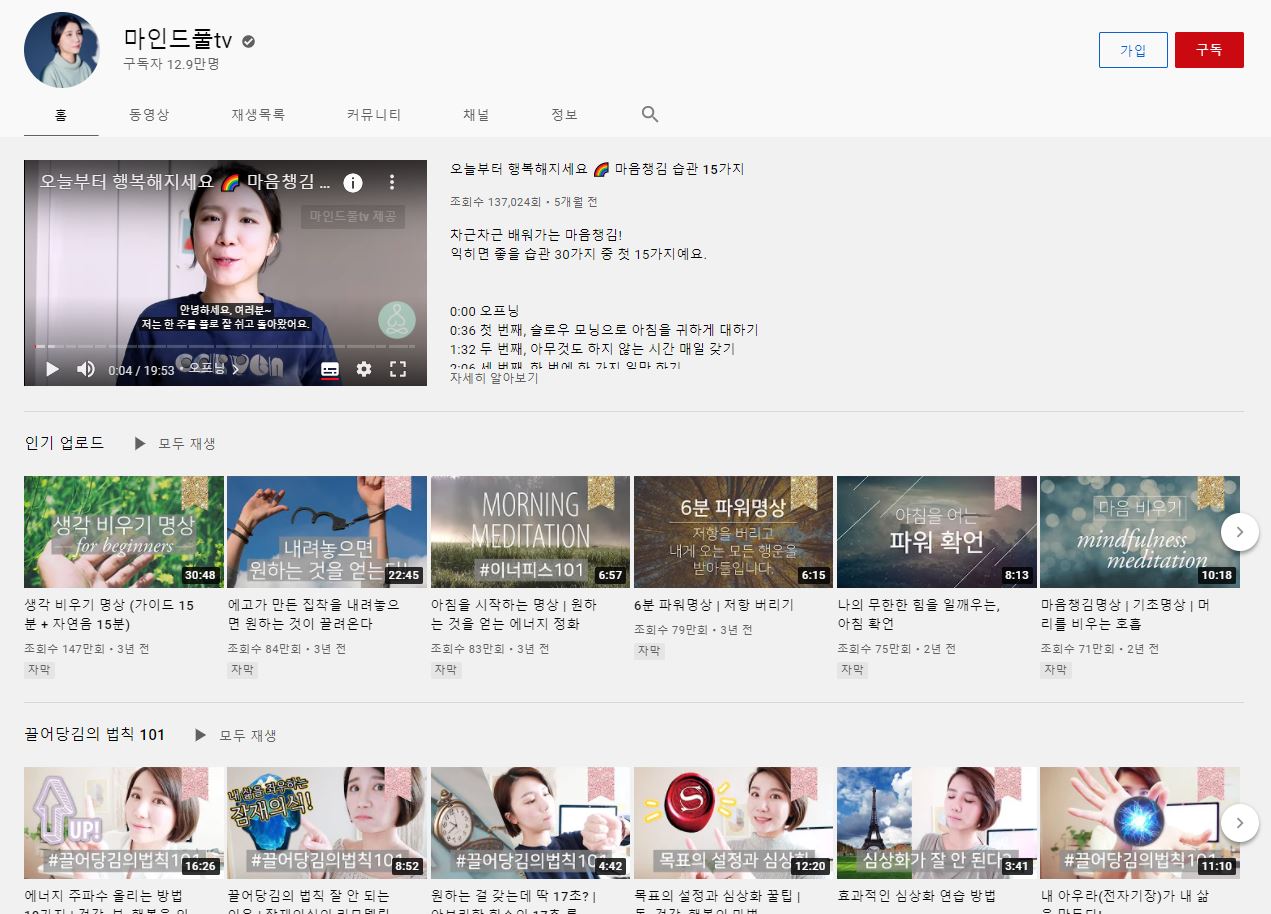Open video info (i) icon

click(353, 182)
